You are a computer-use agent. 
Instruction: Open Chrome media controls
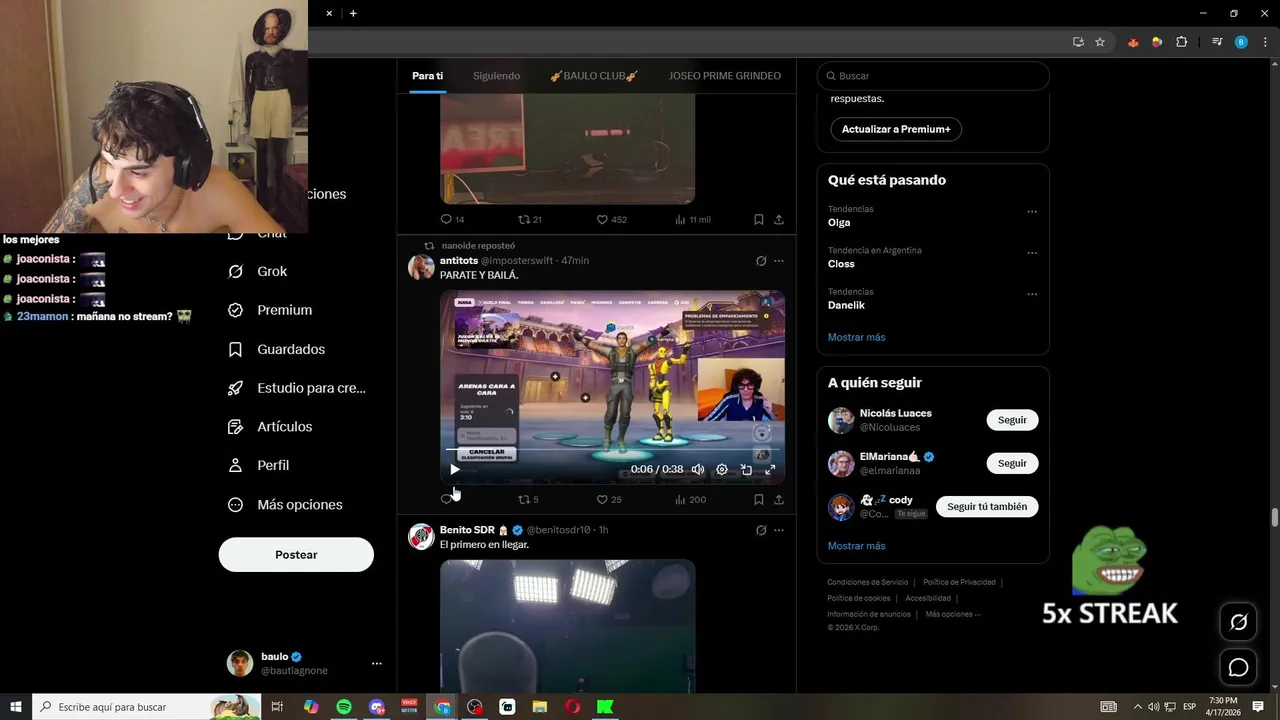1217,42
